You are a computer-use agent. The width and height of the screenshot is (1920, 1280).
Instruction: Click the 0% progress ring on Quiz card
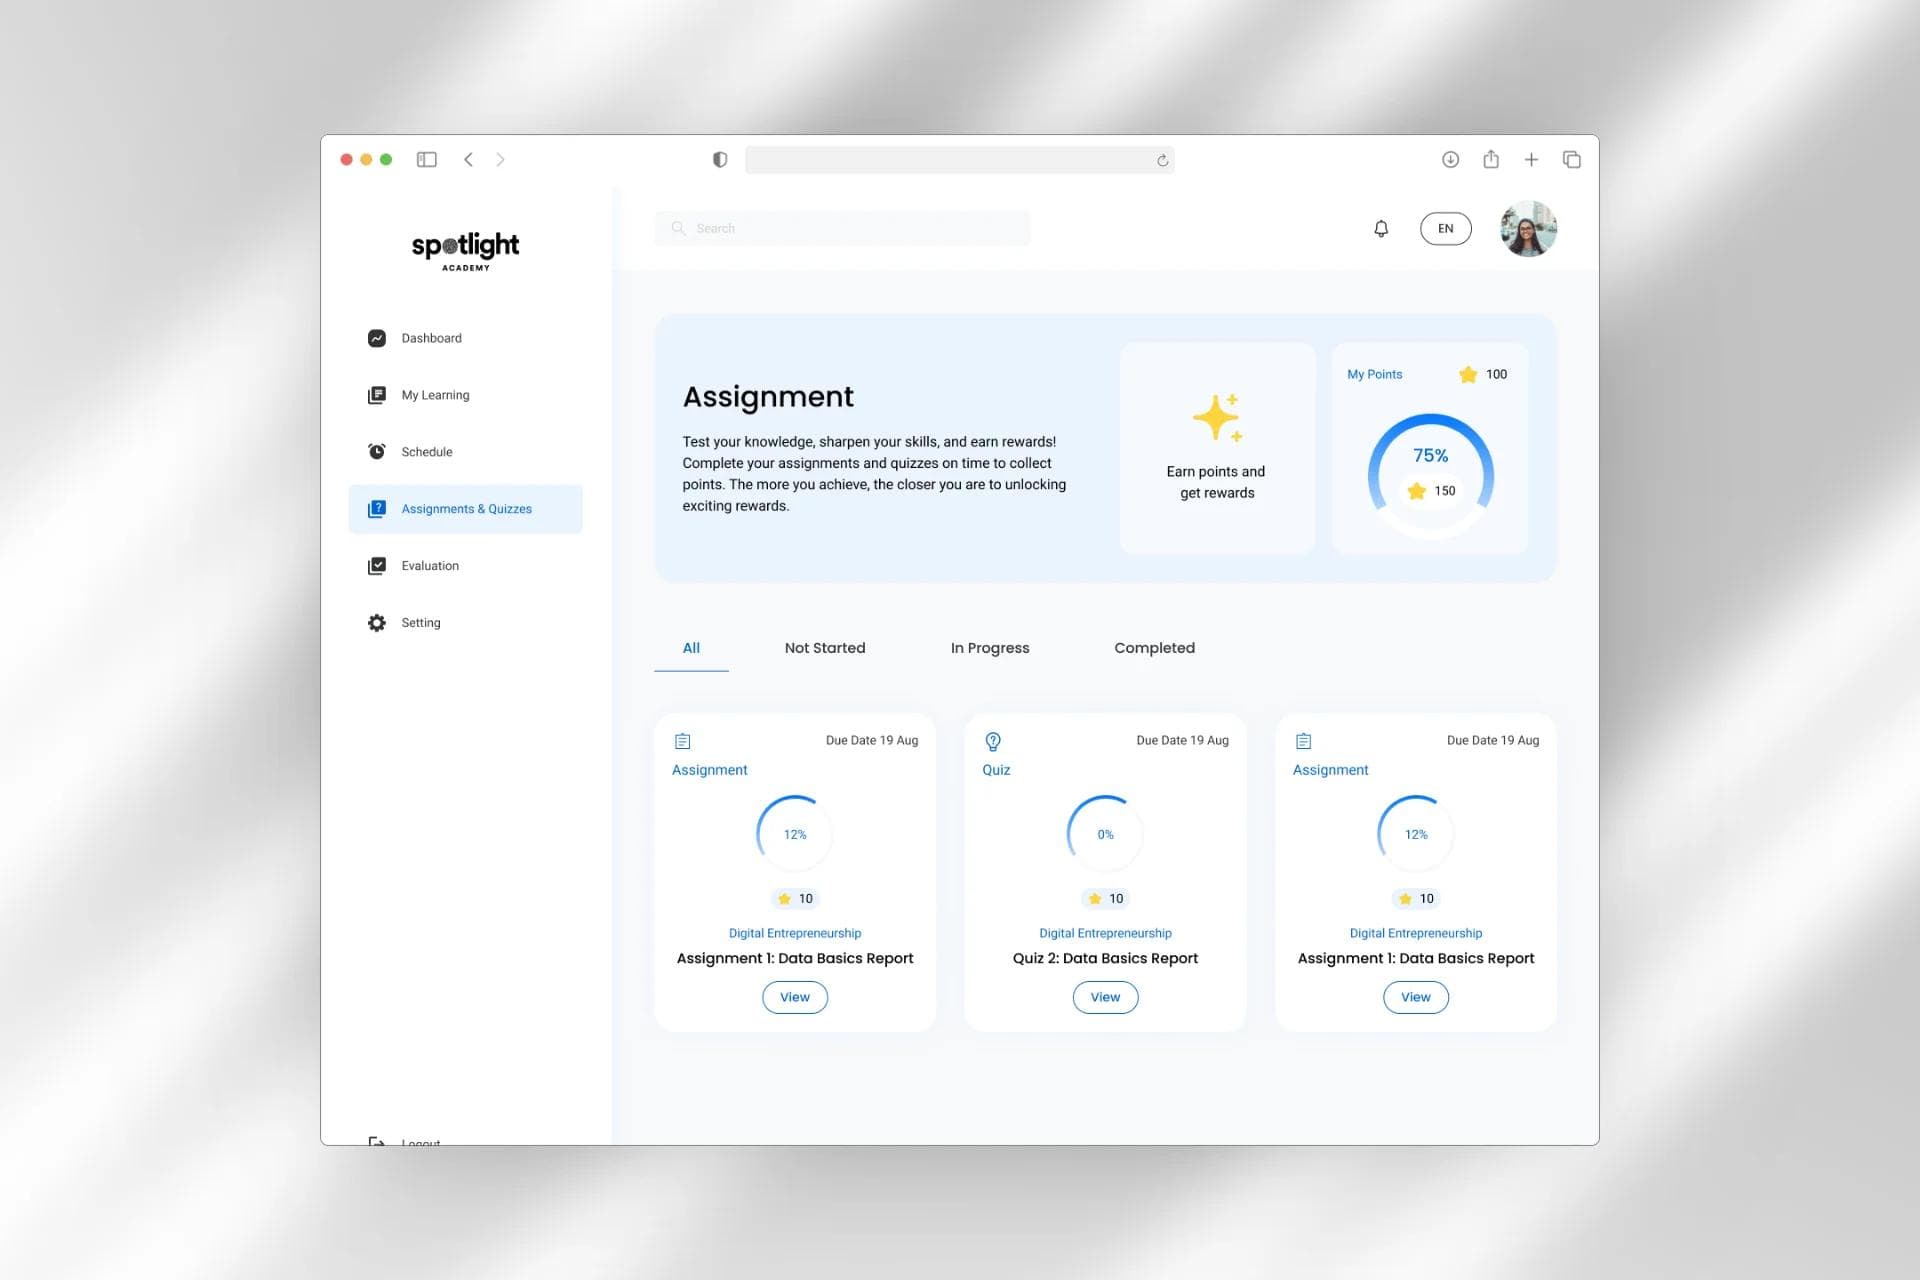1105,834
